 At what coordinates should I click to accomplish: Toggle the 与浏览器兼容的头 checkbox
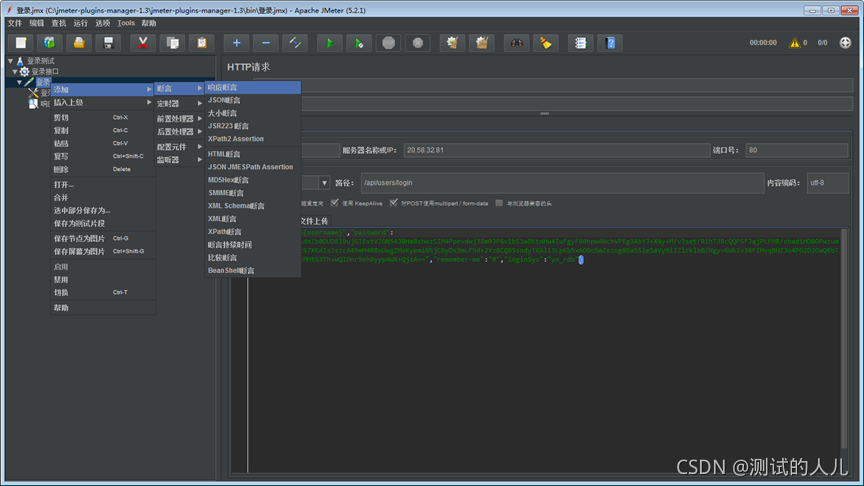coord(499,203)
